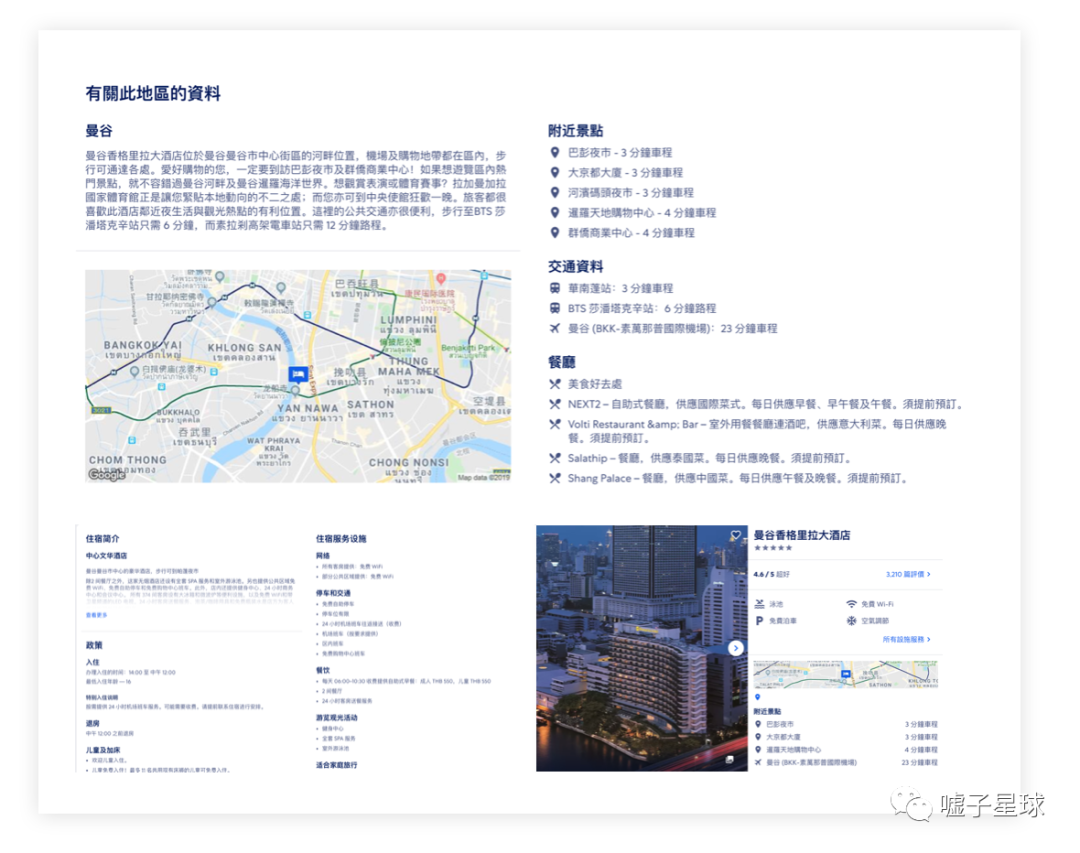Click the CHOM THONG label on the map
Viewport: 1080px width, 853px height.
[x=127, y=460]
